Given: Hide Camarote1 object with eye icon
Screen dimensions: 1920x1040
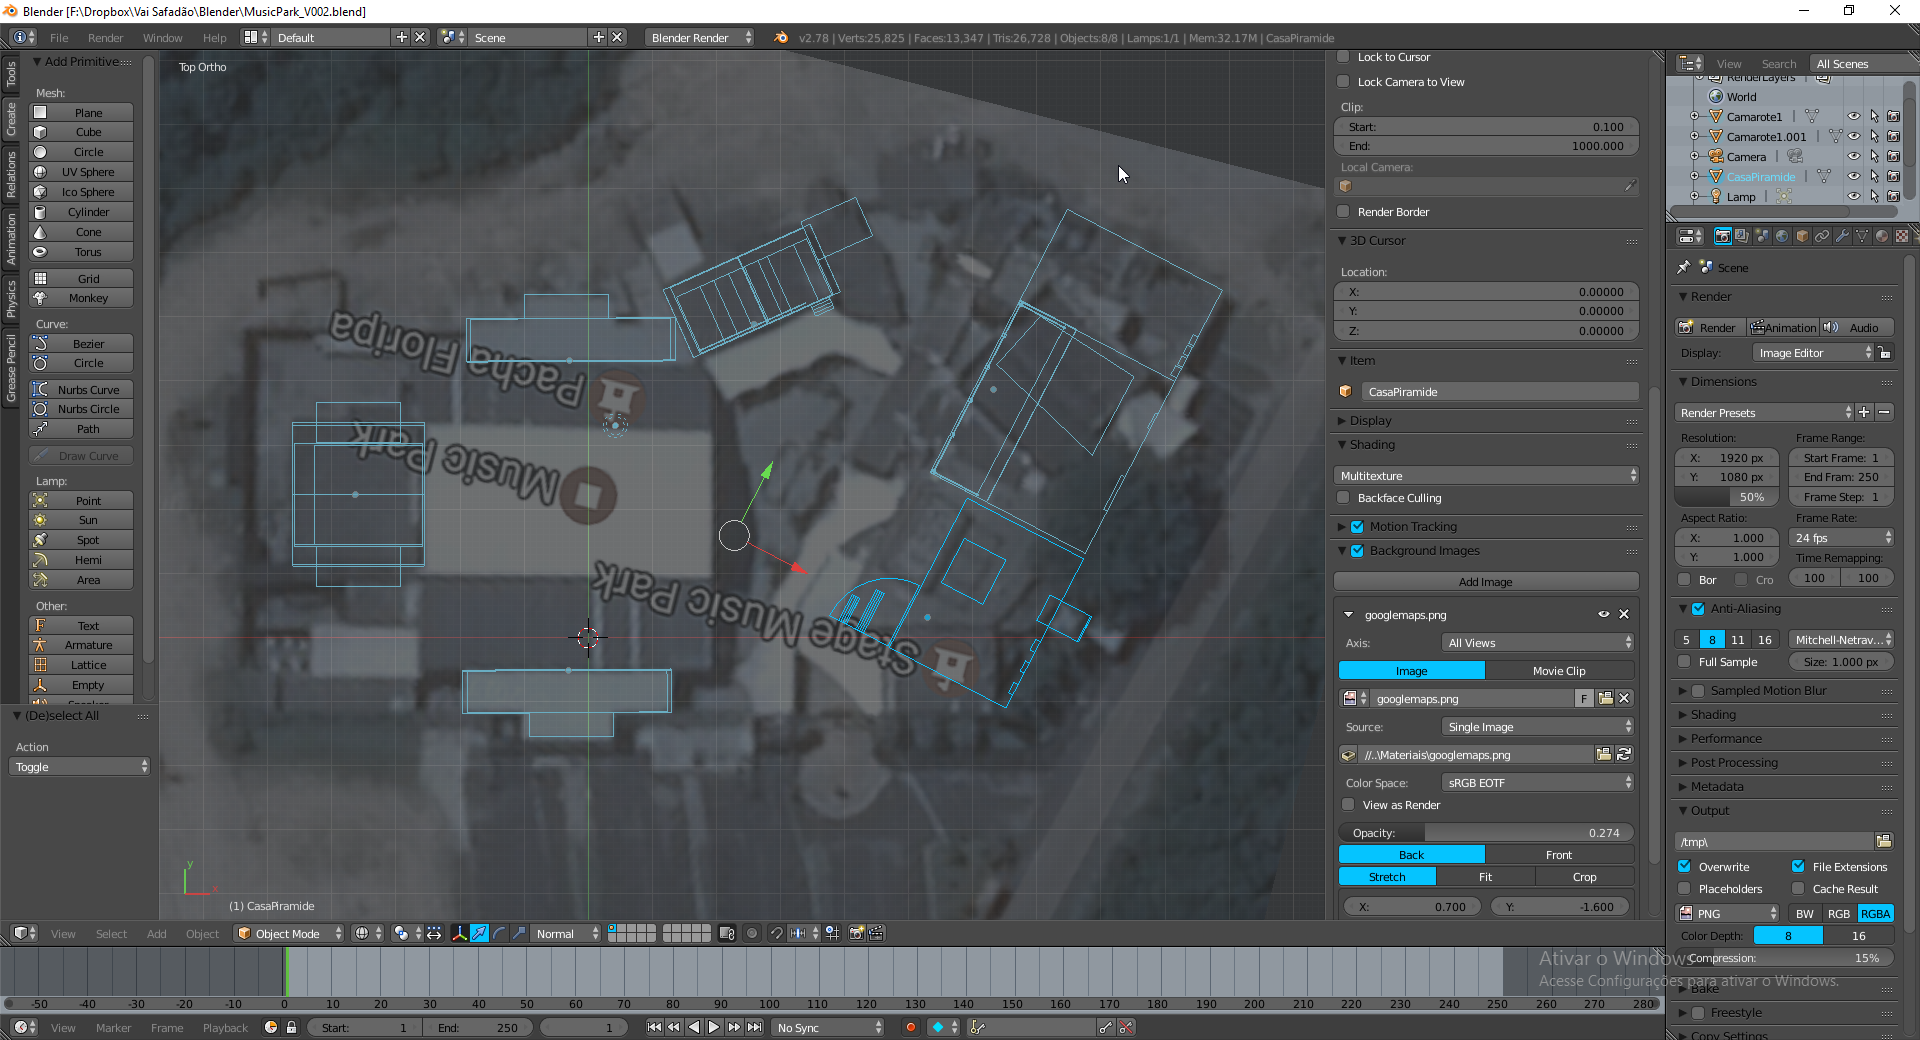Looking at the screenshot, I should click(1854, 116).
